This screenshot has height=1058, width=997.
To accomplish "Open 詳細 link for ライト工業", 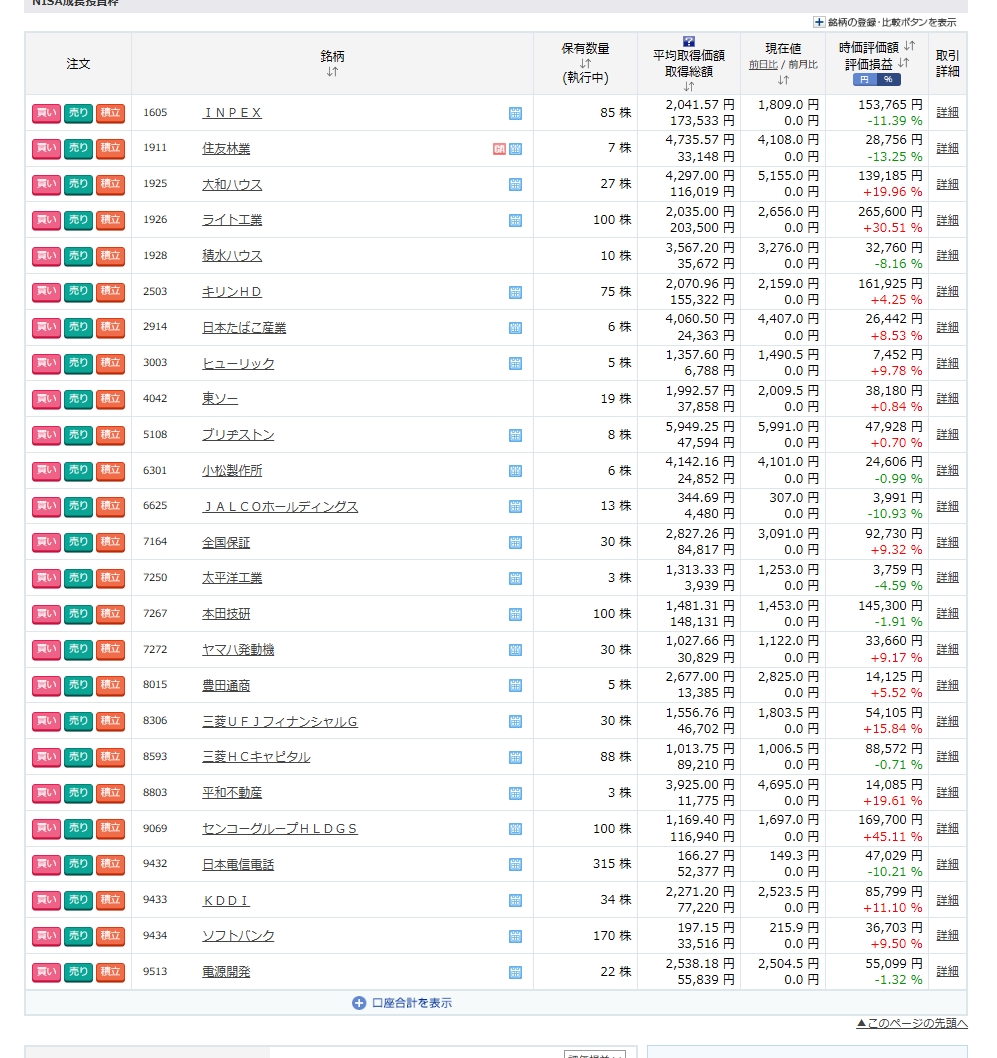I will [x=947, y=220].
